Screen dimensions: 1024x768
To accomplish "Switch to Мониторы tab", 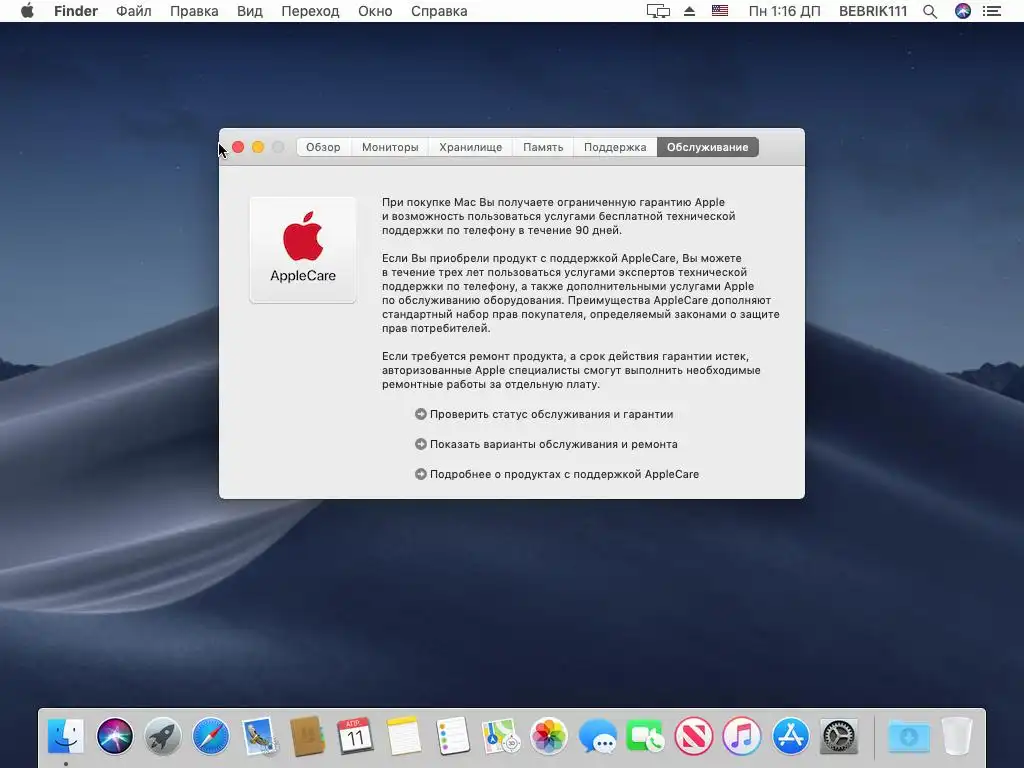I will coord(390,147).
